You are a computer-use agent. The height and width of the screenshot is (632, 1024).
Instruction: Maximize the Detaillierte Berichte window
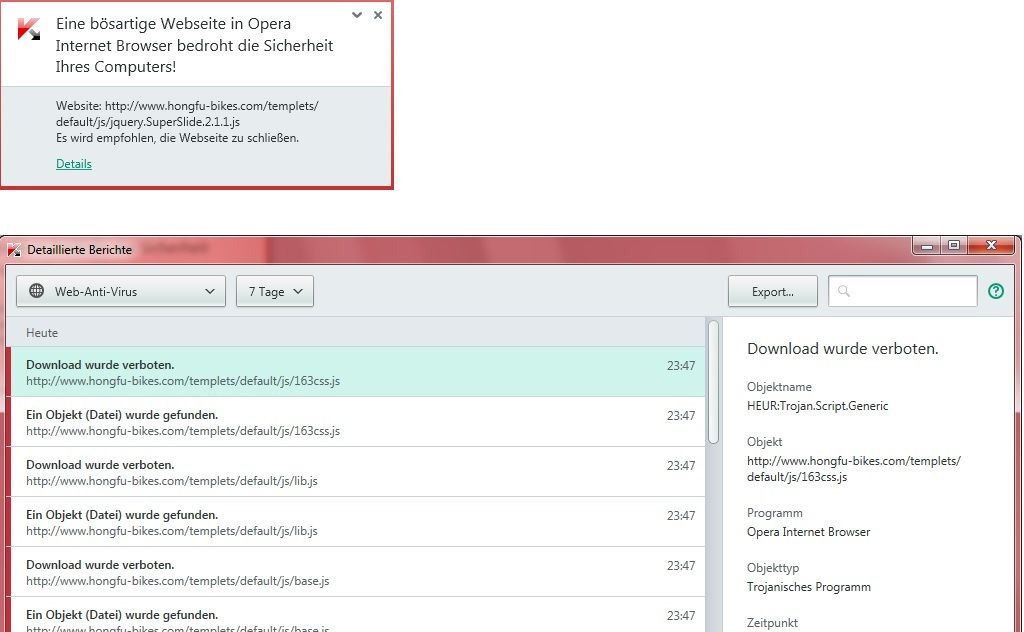click(954, 246)
